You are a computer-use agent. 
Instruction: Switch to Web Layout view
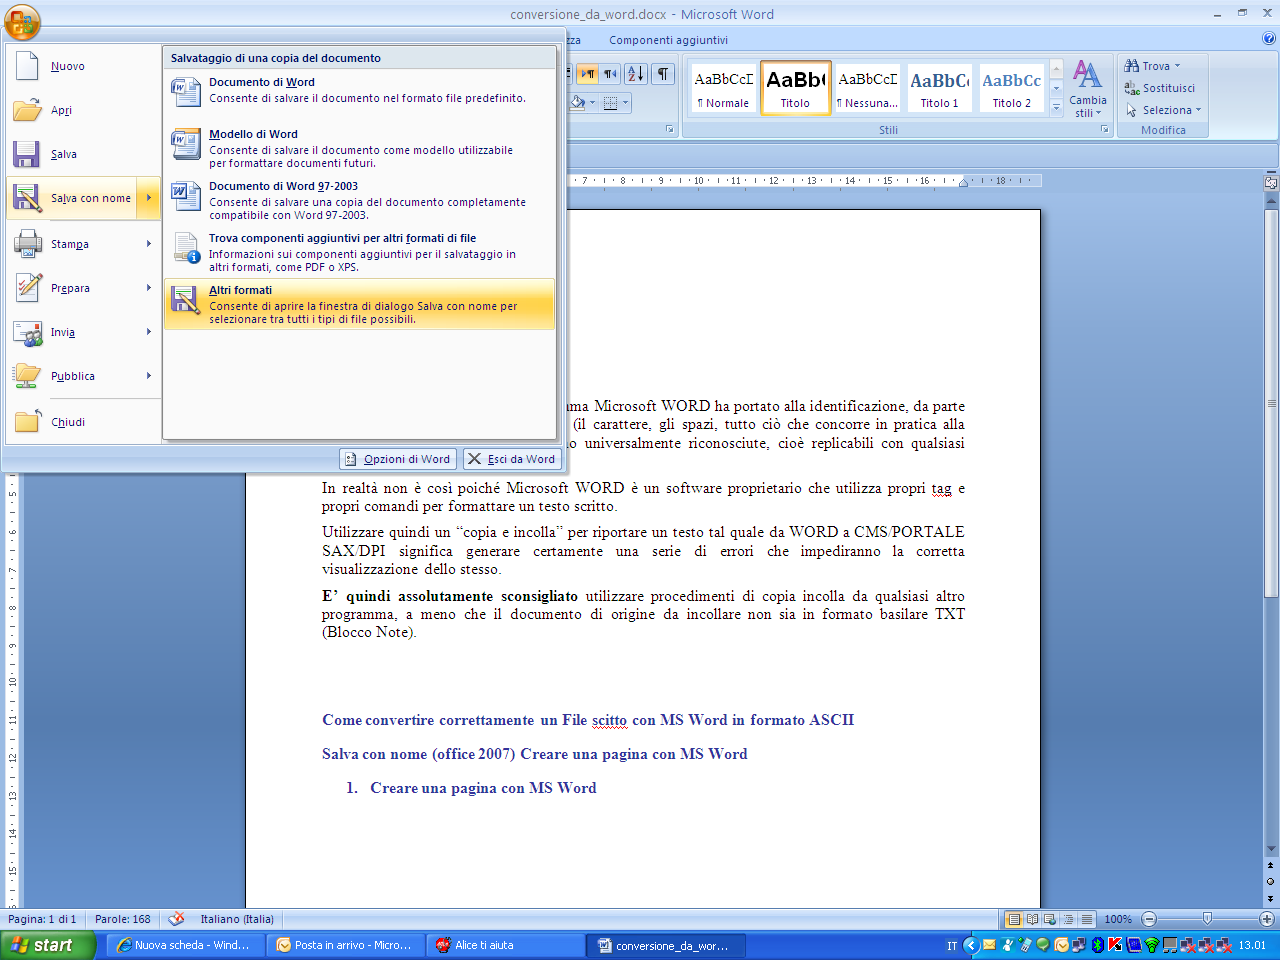tap(1050, 919)
